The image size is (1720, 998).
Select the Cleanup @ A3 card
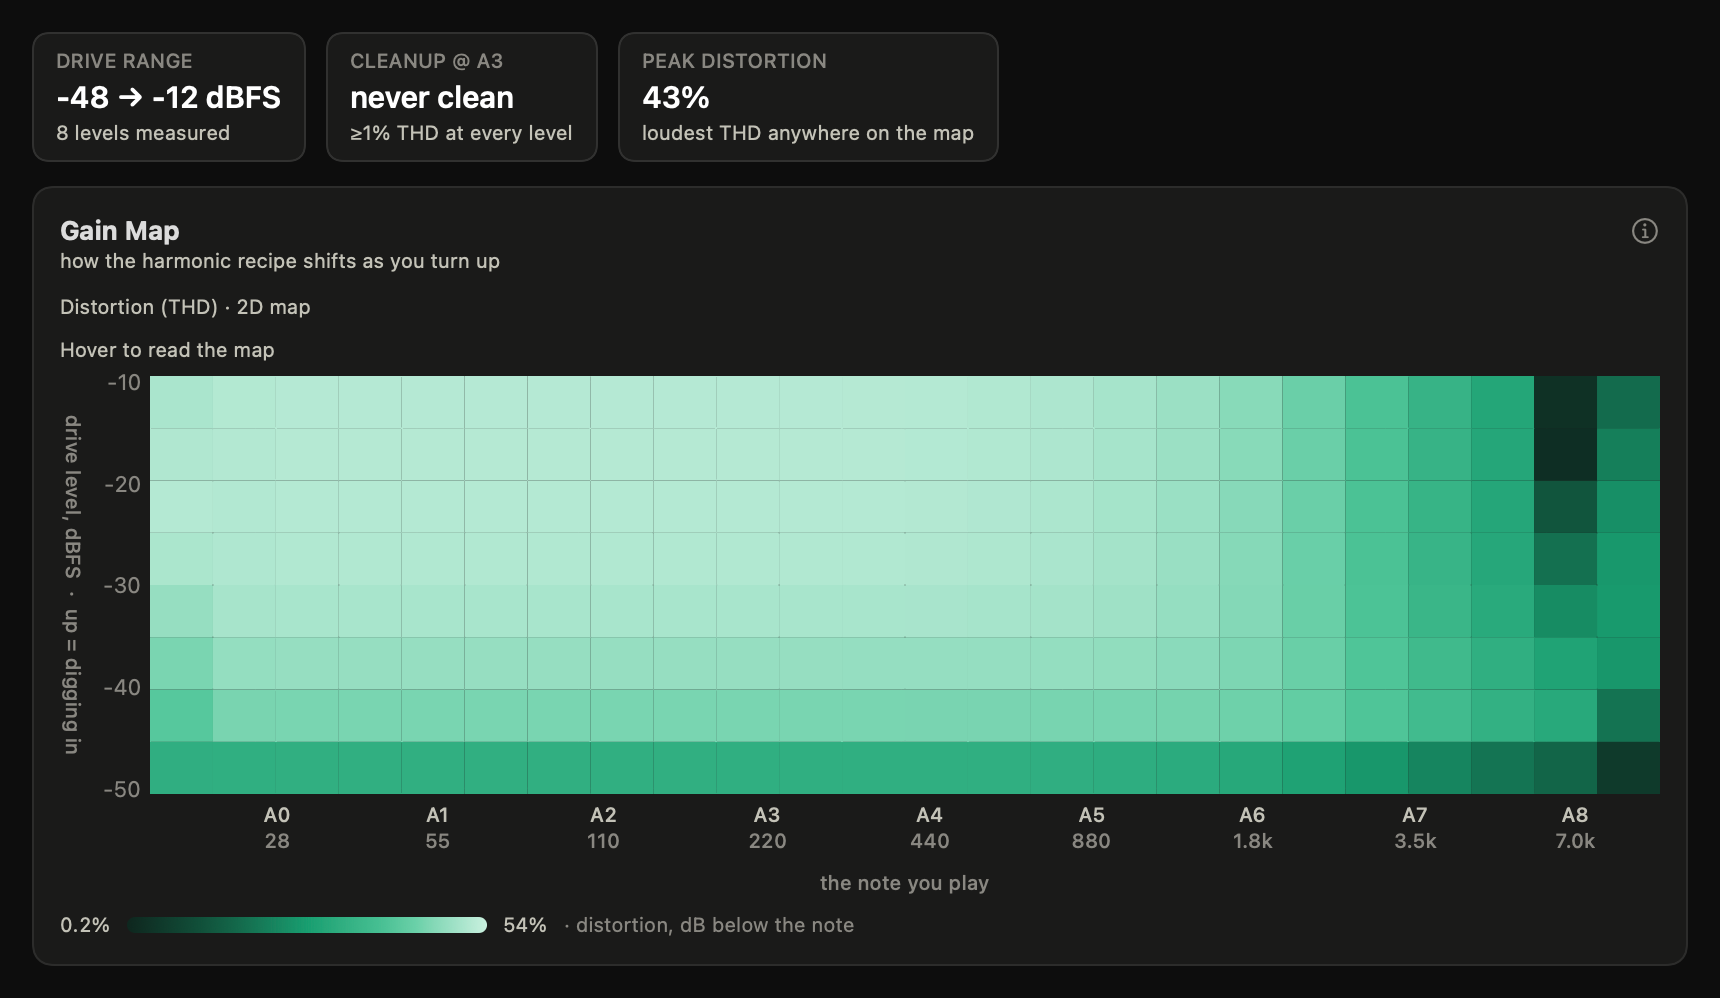tap(462, 97)
